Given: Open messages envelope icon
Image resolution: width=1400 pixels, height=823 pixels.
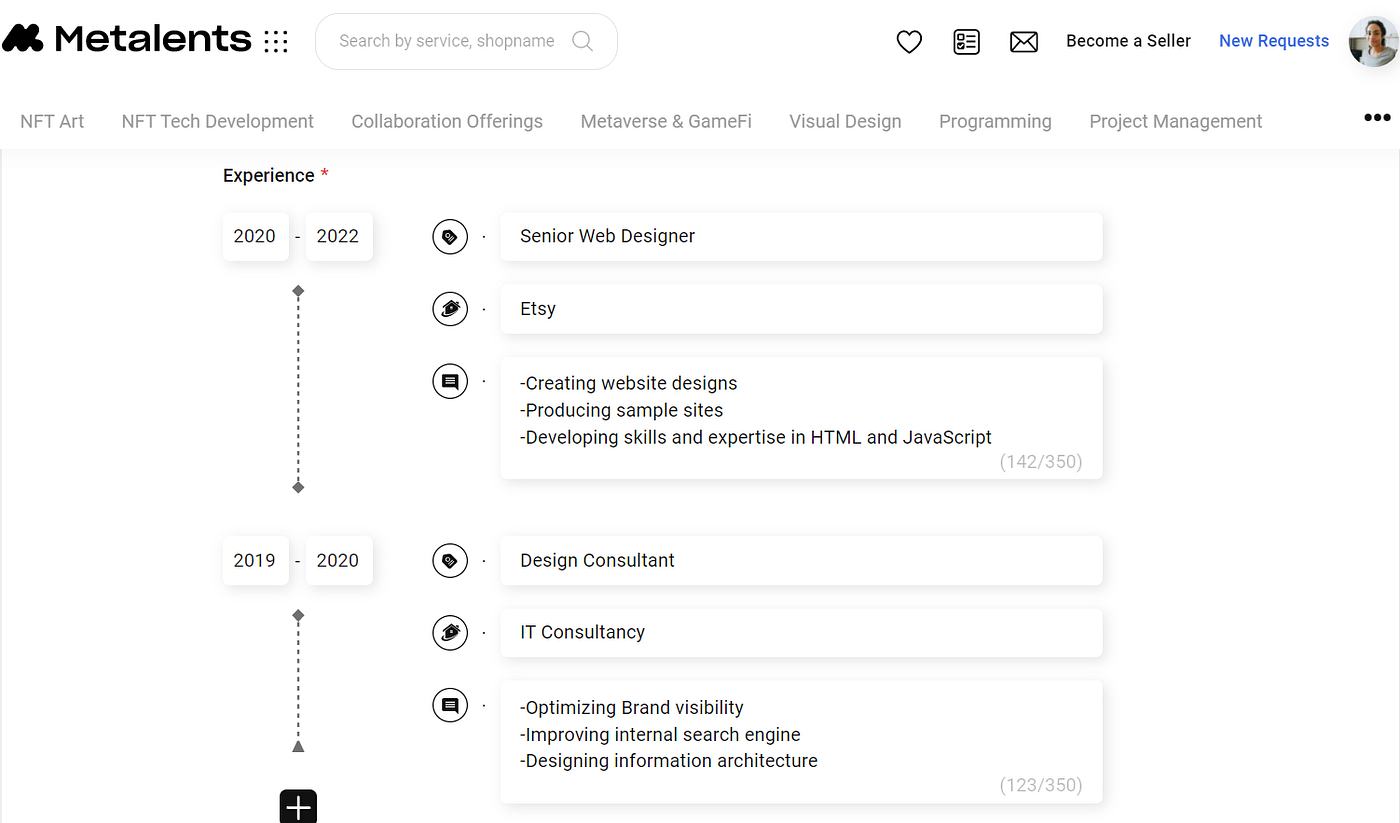Looking at the screenshot, I should tap(1024, 42).
